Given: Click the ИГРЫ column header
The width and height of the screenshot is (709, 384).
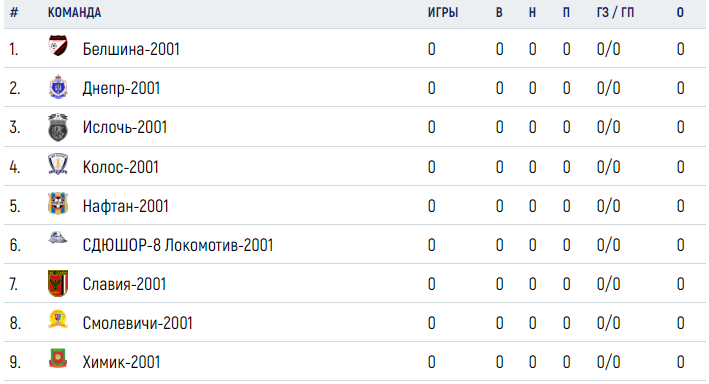Looking at the screenshot, I should 443,13.
